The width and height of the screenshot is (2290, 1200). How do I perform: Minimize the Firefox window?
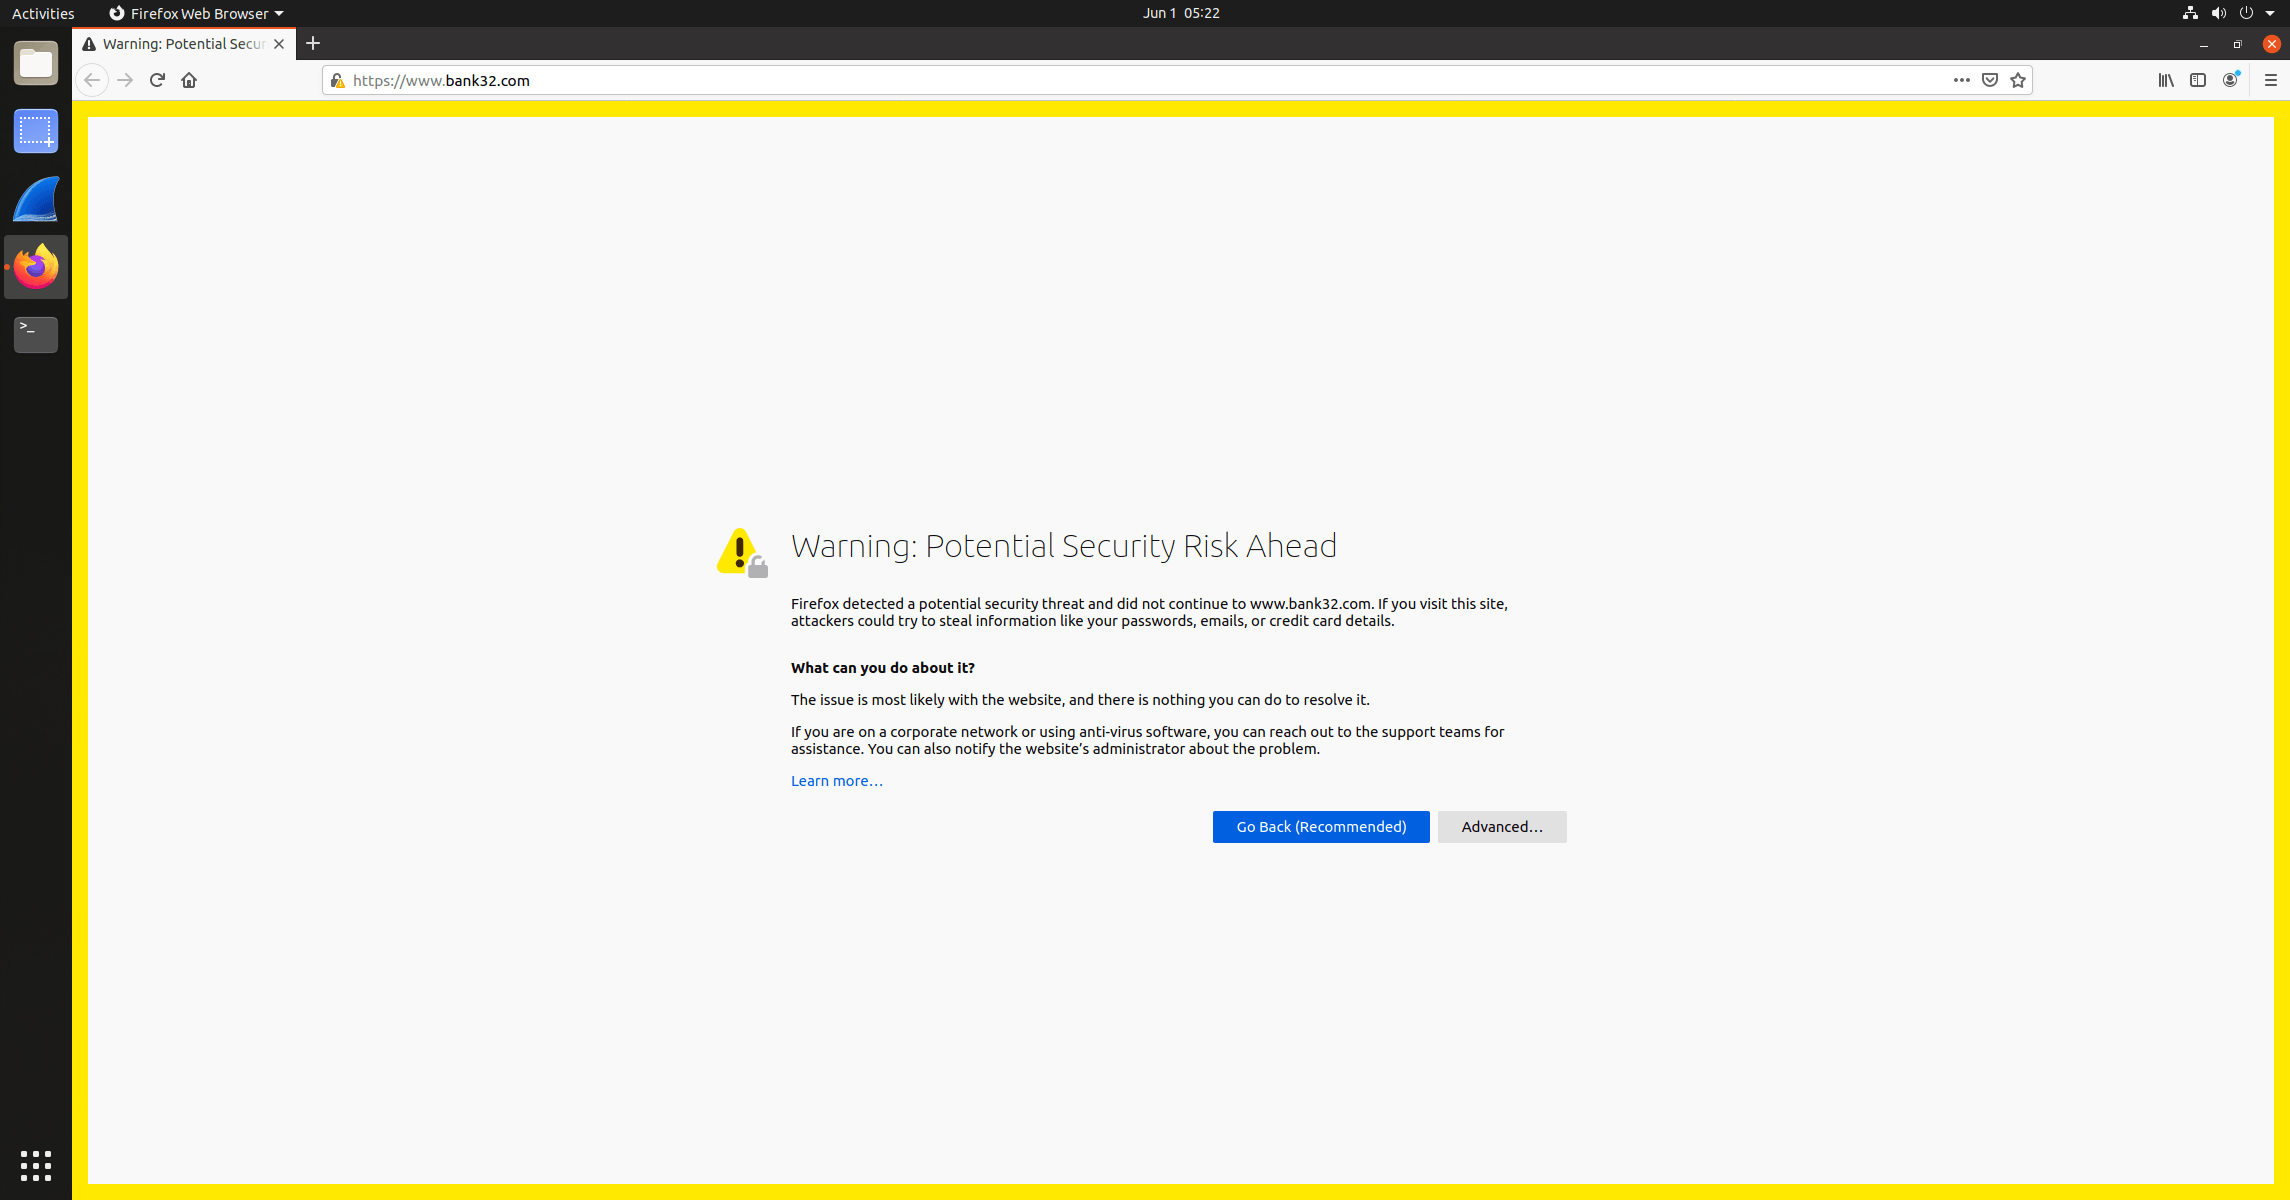coord(2204,44)
